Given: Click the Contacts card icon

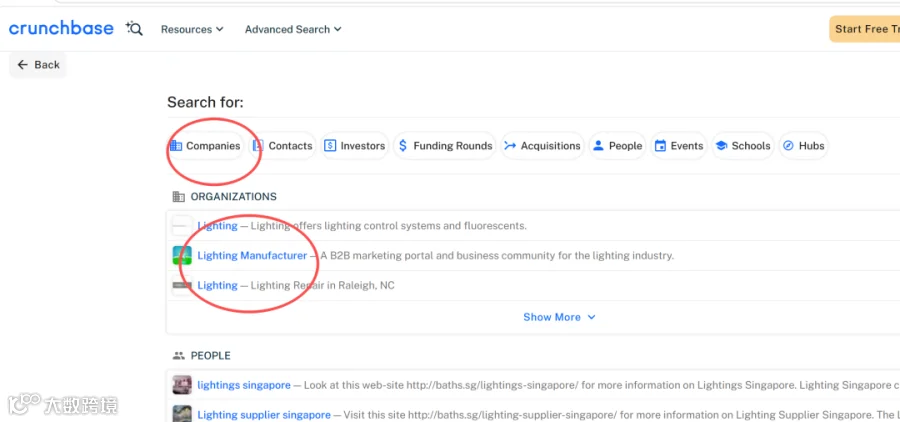Looking at the screenshot, I should click(x=258, y=146).
